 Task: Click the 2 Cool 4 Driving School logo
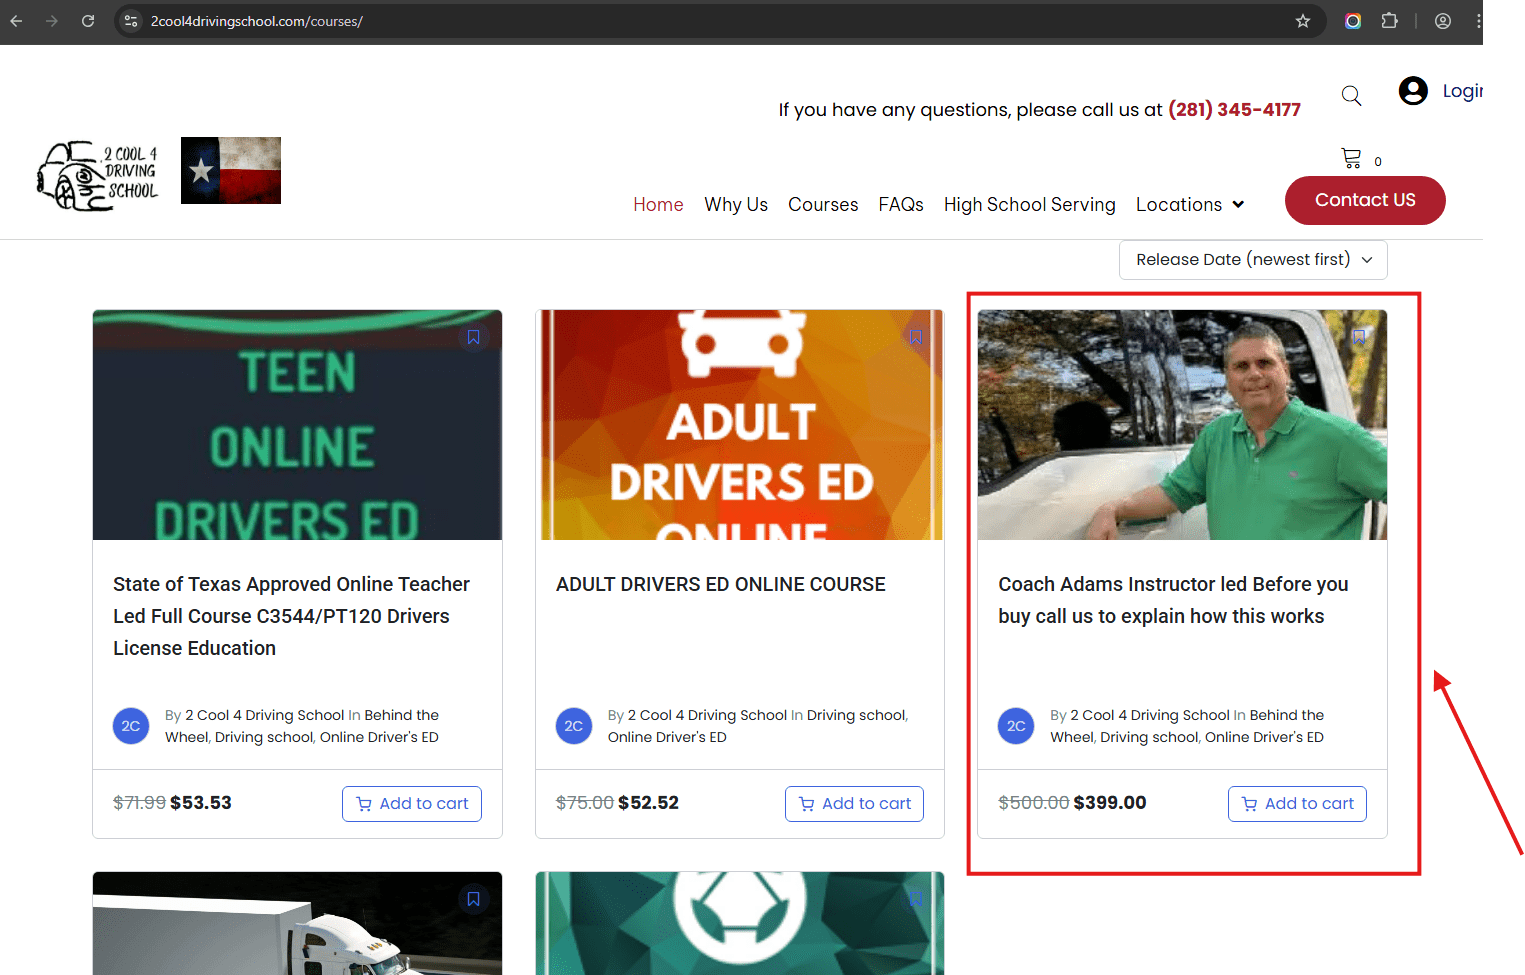98,175
